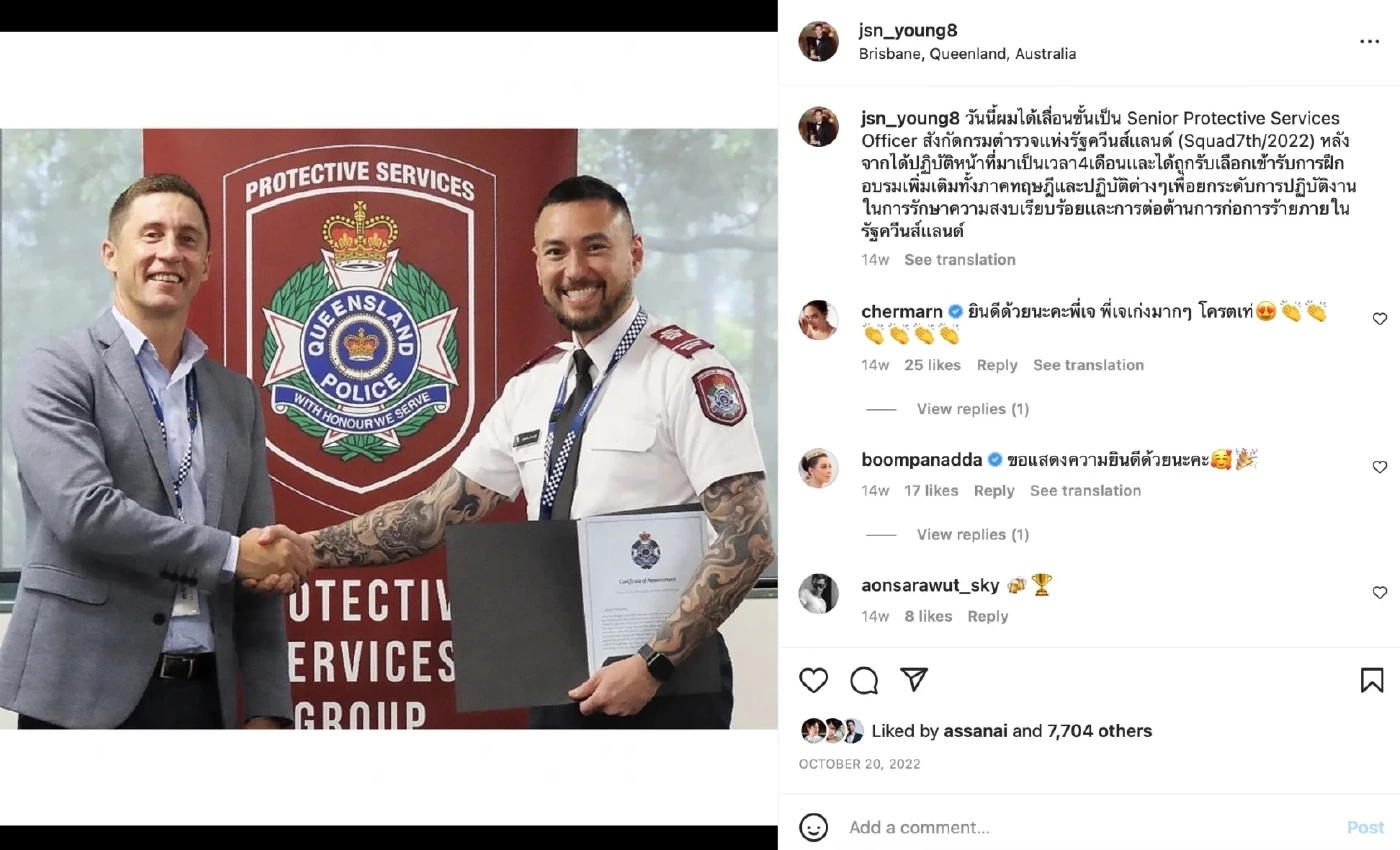Open chermarn's profile picture
The width and height of the screenshot is (1400, 850).
(818, 320)
